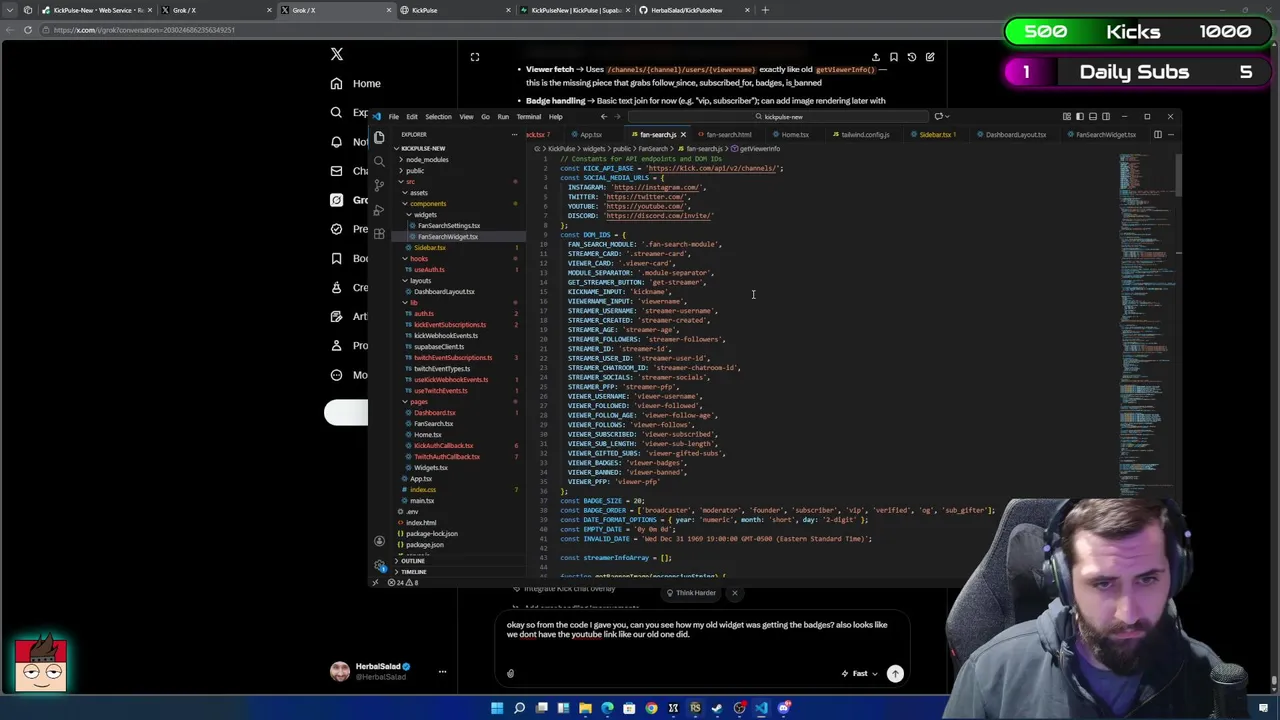Start a new Grok chat icon
1280x720 pixels.
[930, 57]
